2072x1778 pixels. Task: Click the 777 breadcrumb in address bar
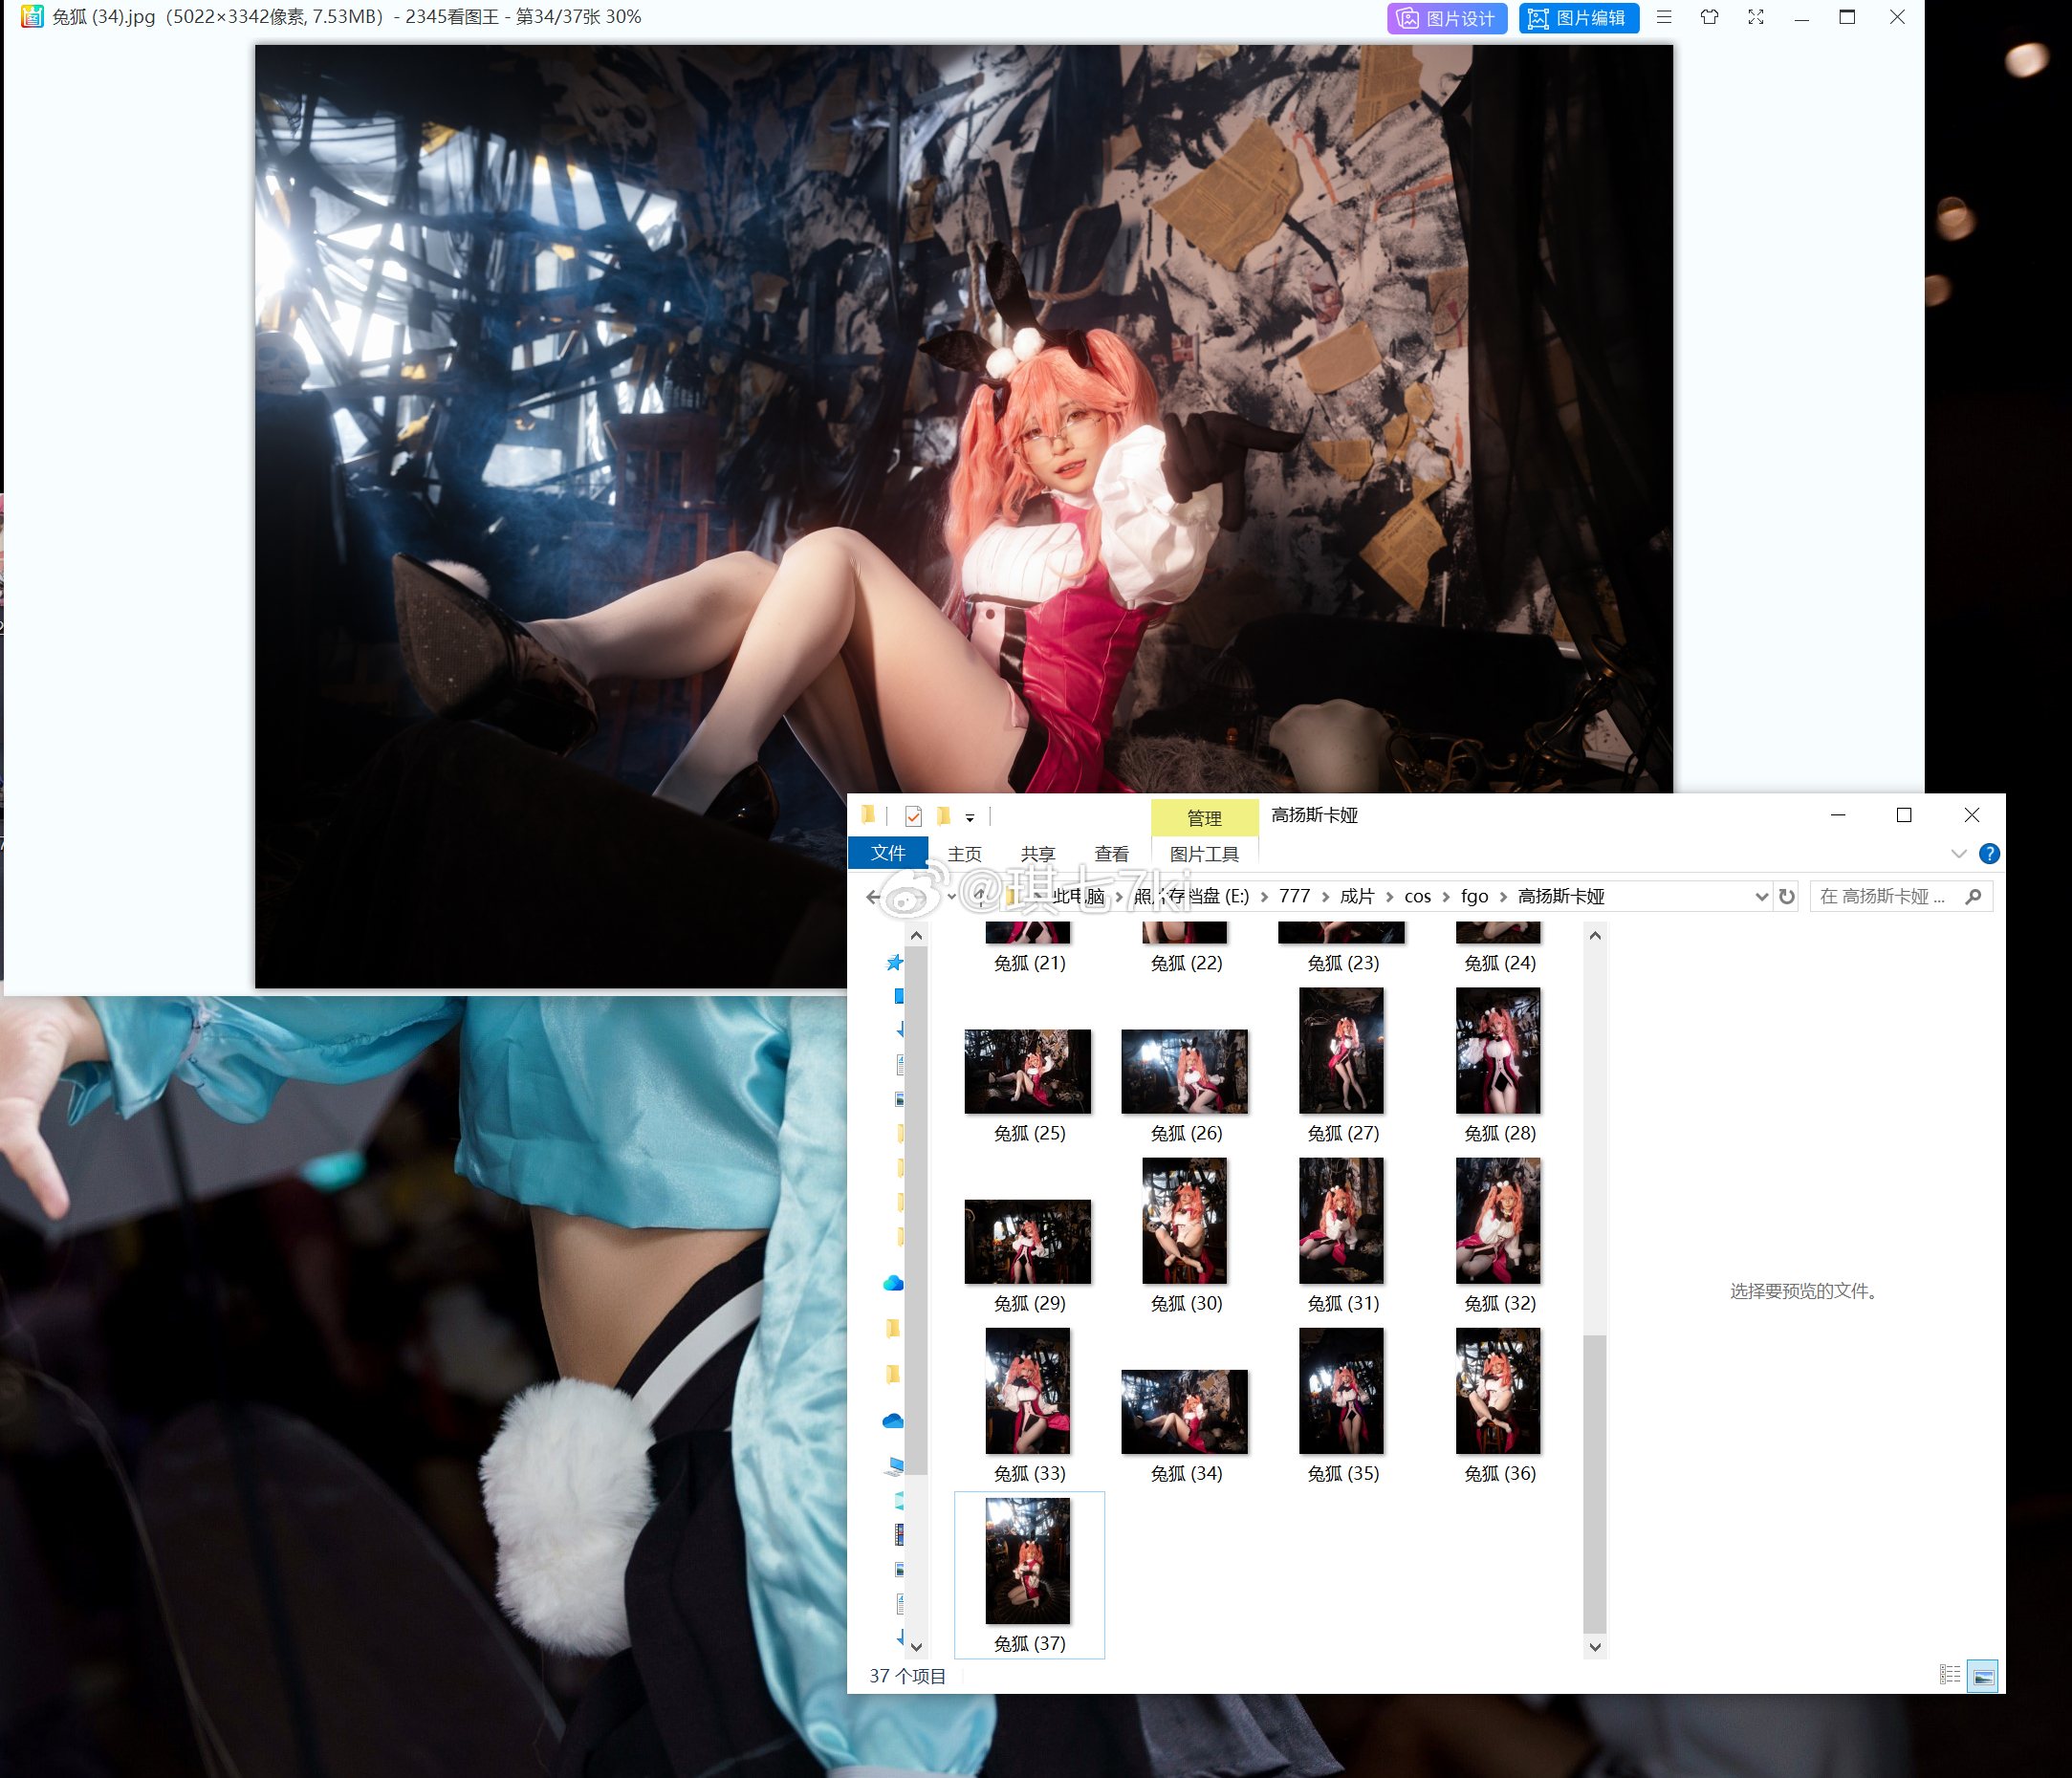point(1294,896)
